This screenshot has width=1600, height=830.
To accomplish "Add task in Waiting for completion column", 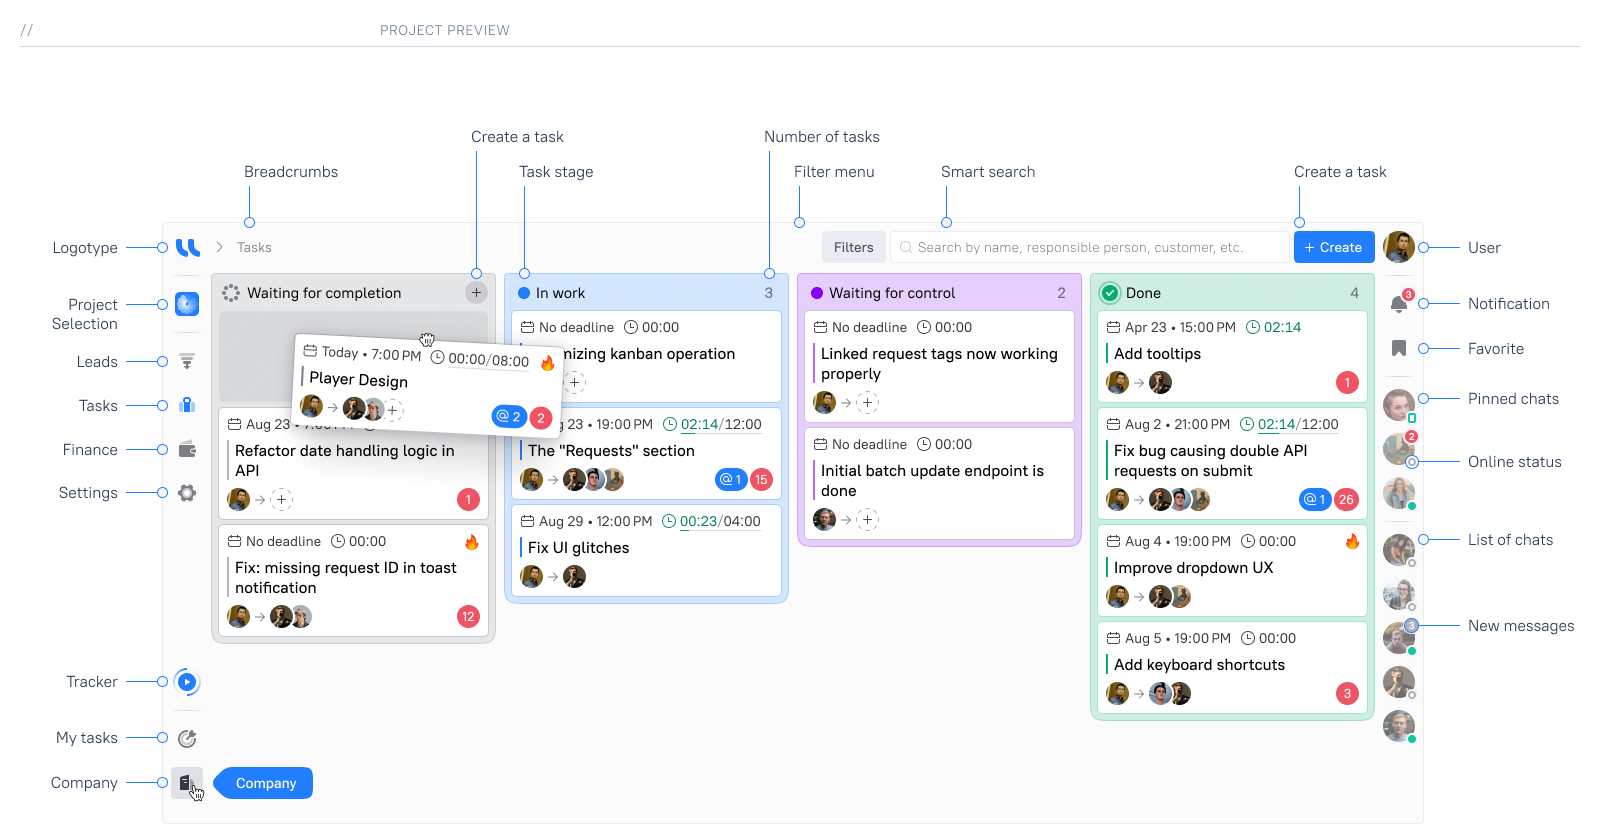I will click(x=476, y=293).
